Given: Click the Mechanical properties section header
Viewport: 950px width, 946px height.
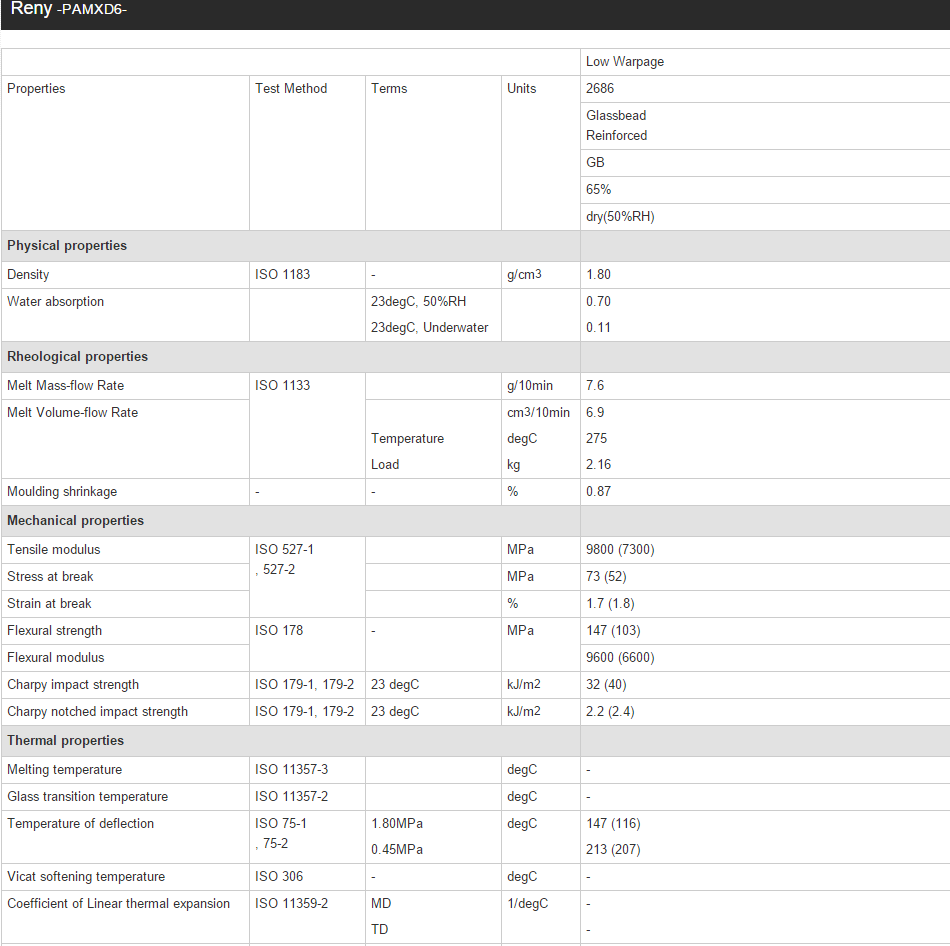Looking at the screenshot, I should pos(75,521).
